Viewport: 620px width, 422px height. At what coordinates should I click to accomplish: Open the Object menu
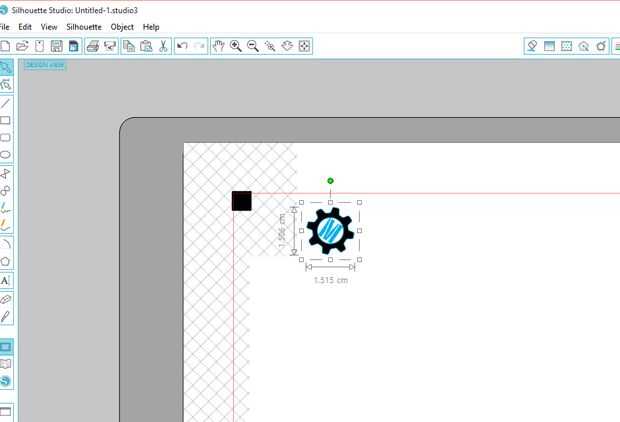122,27
